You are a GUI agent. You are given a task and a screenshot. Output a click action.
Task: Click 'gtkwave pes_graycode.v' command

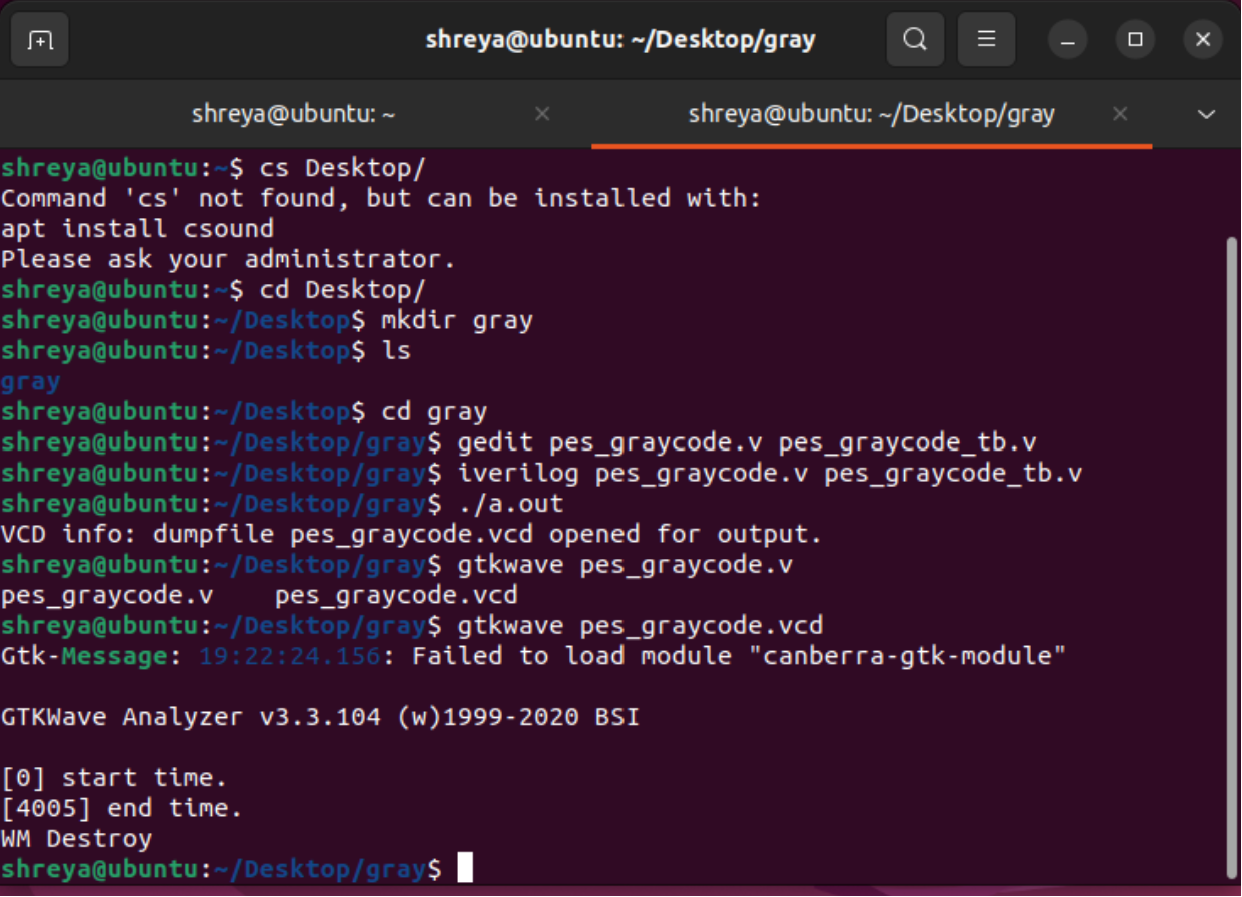[625, 564]
